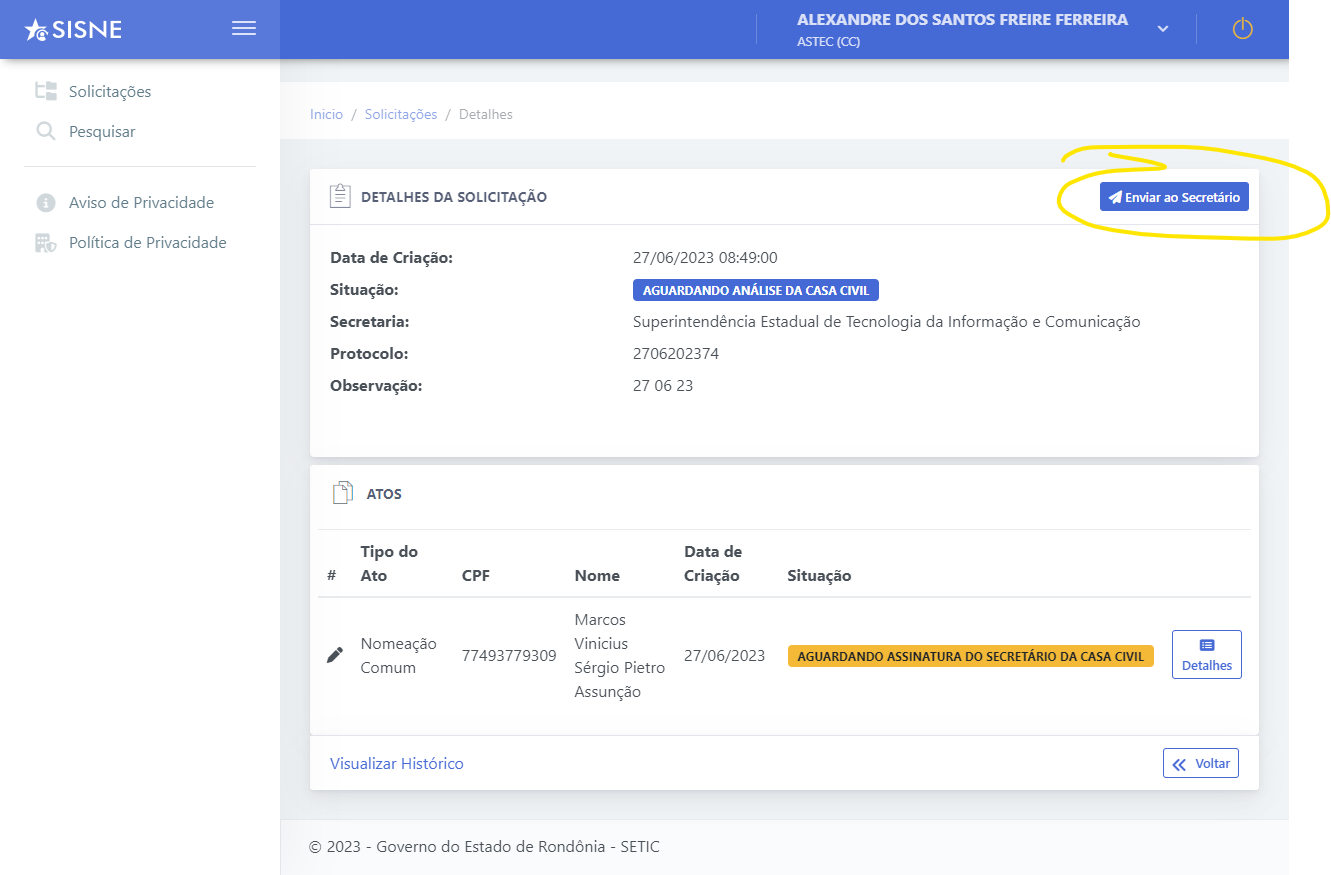The height and width of the screenshot is (875, 1331).
Task: Click the CPF column header
Action: [476, 575]
